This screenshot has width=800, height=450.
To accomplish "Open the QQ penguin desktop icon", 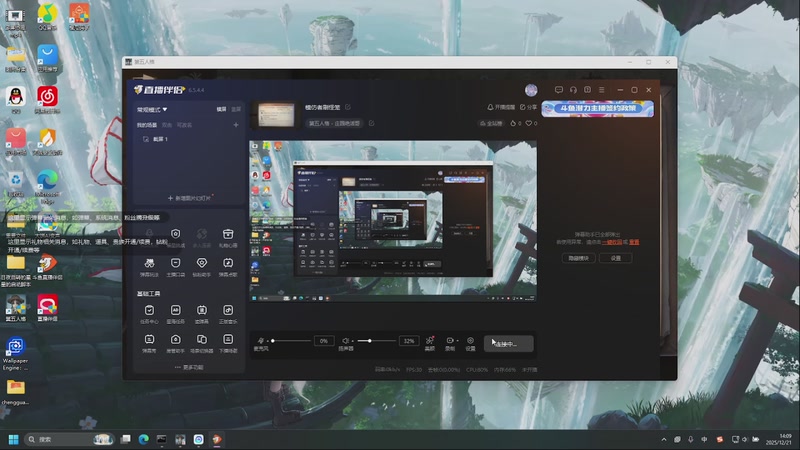I will [x=16, y=99].
